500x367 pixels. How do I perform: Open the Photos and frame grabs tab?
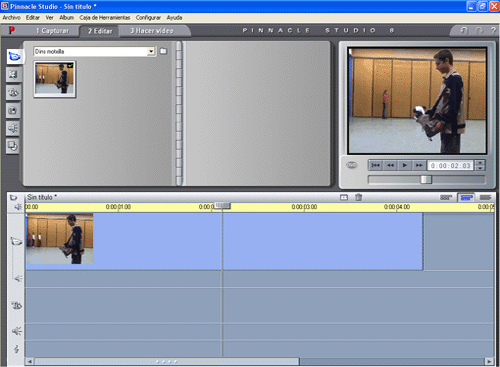(x=13, y=110)
